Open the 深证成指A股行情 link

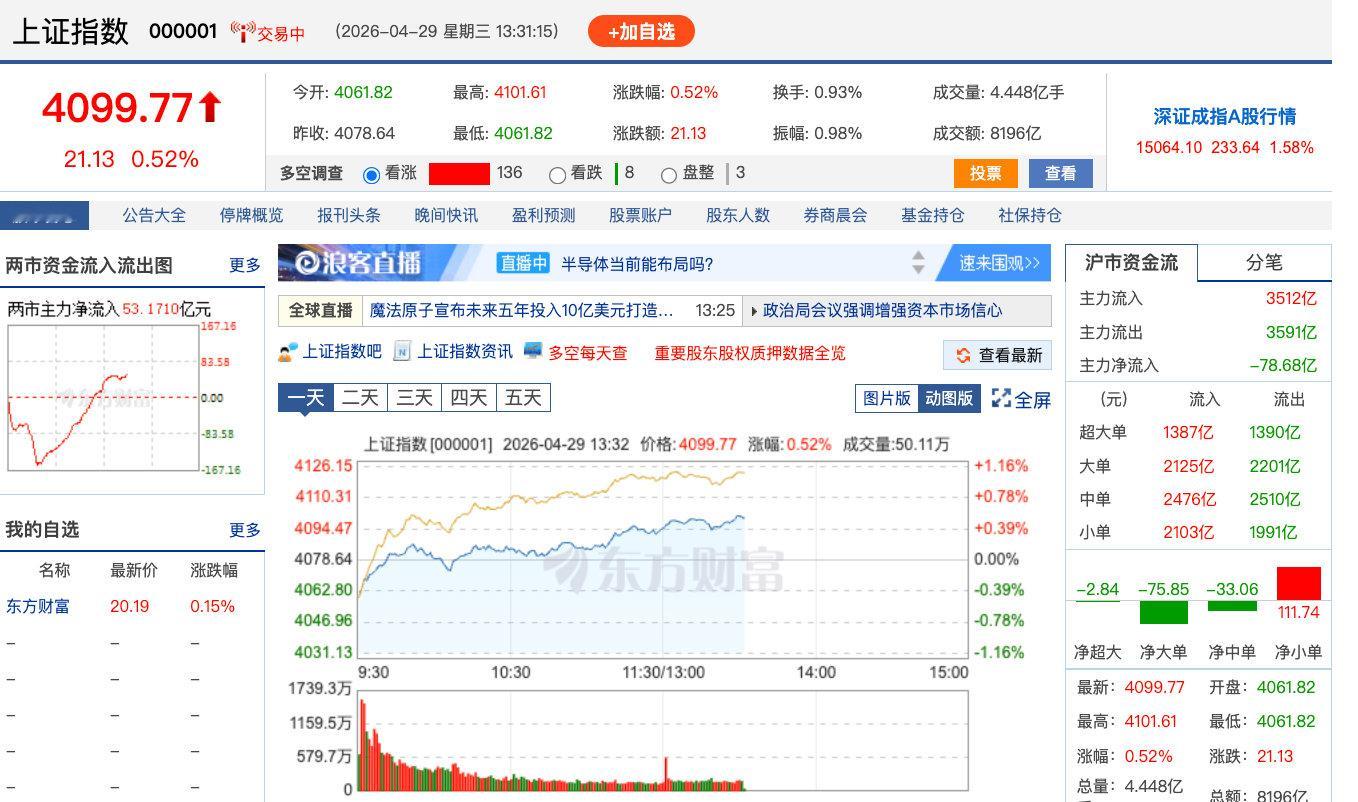point(1224,116)
